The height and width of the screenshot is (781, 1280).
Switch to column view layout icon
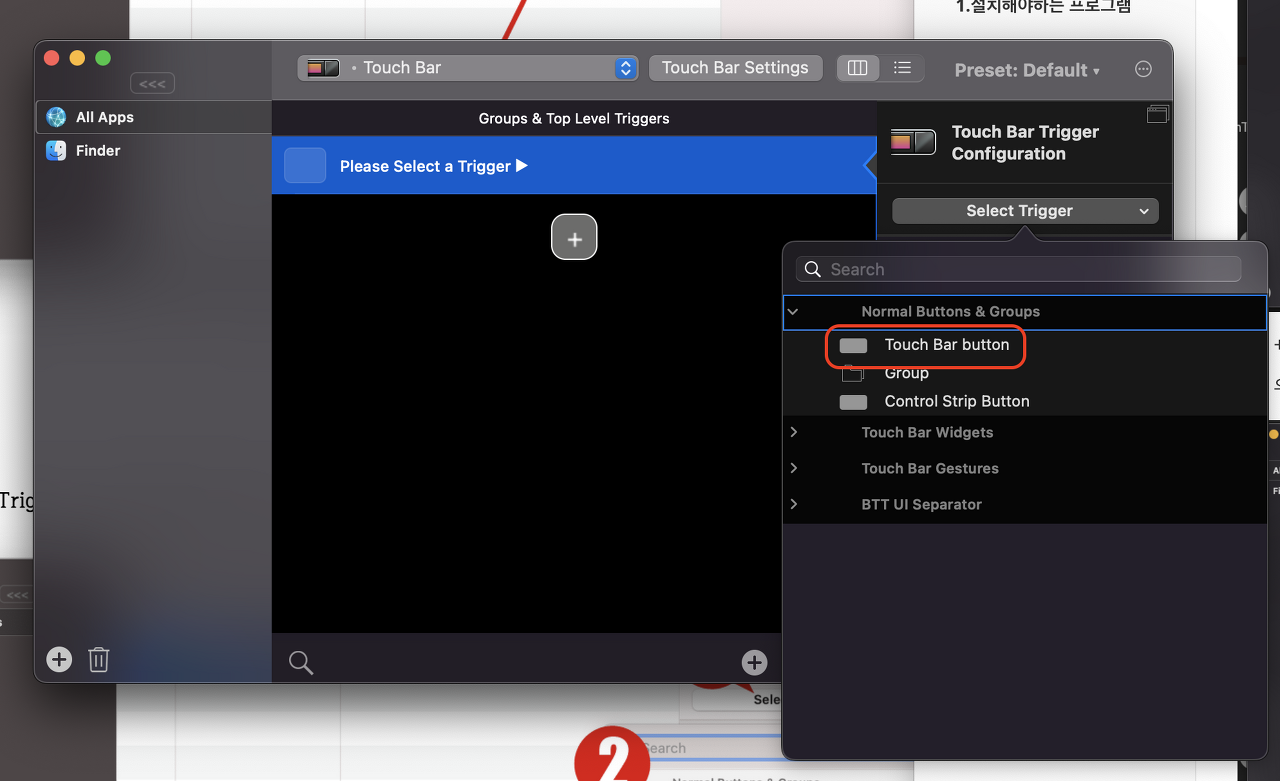[857, 68]
